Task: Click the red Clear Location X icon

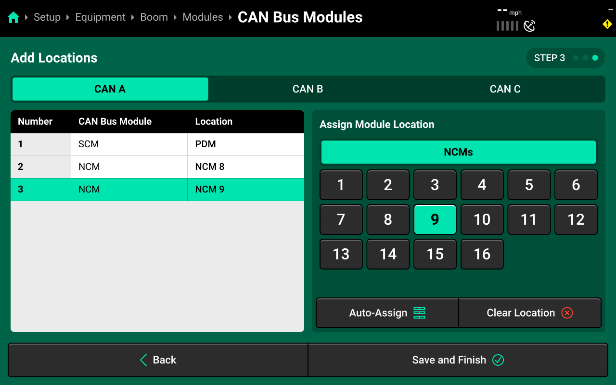Action: pos(567,313)
